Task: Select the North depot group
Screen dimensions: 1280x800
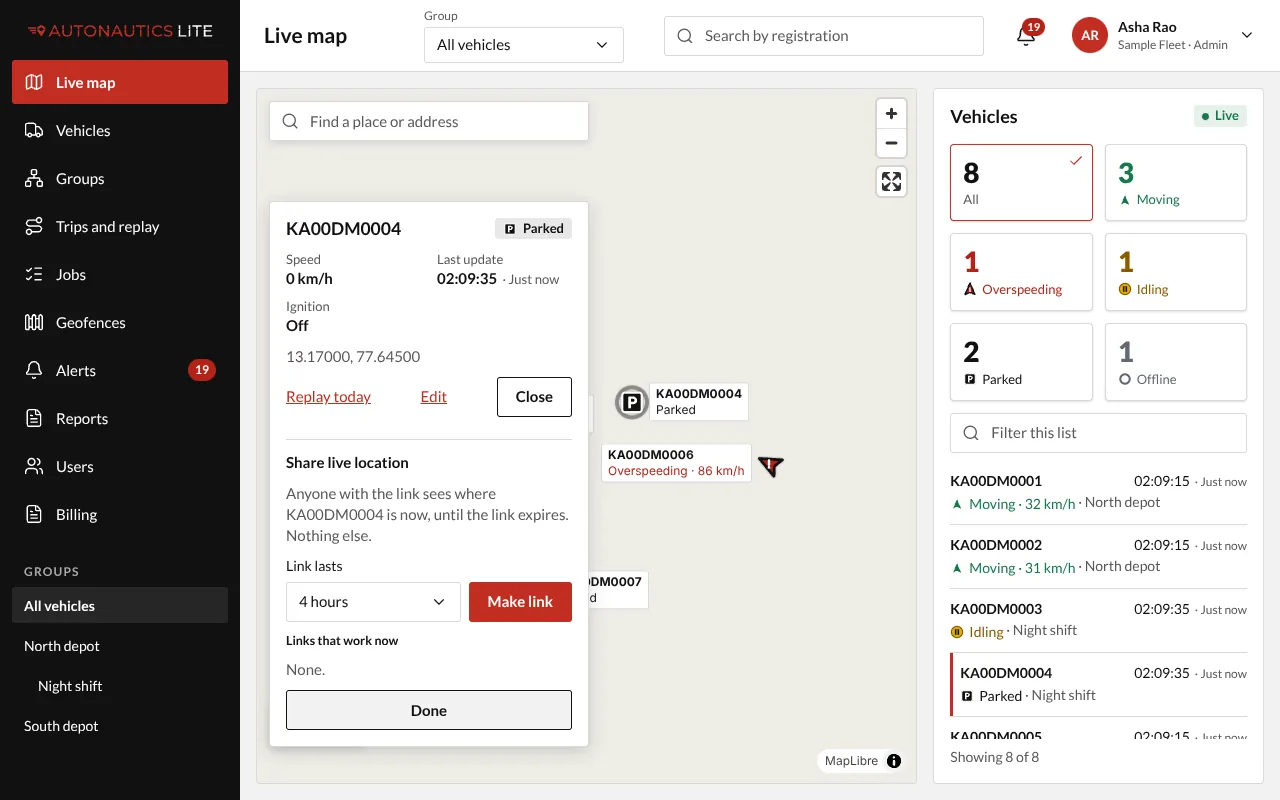Action: [120, 646]
